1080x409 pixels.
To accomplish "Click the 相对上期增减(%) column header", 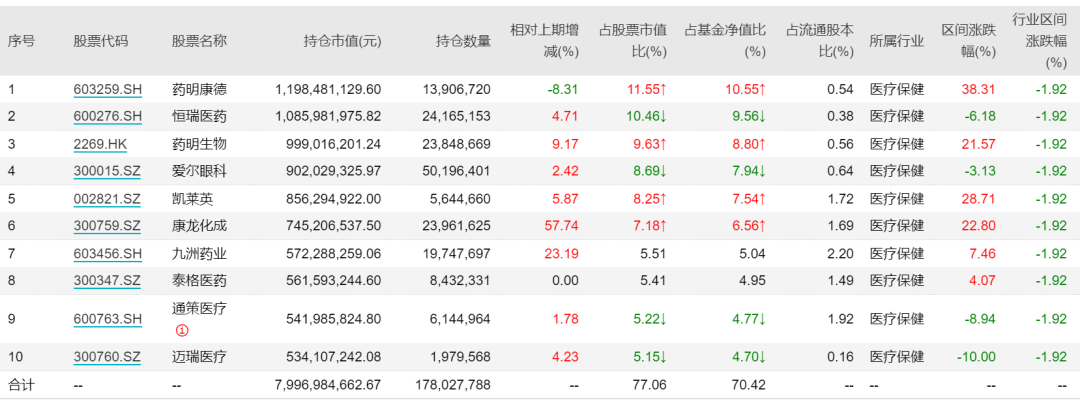I will (545, 41).
